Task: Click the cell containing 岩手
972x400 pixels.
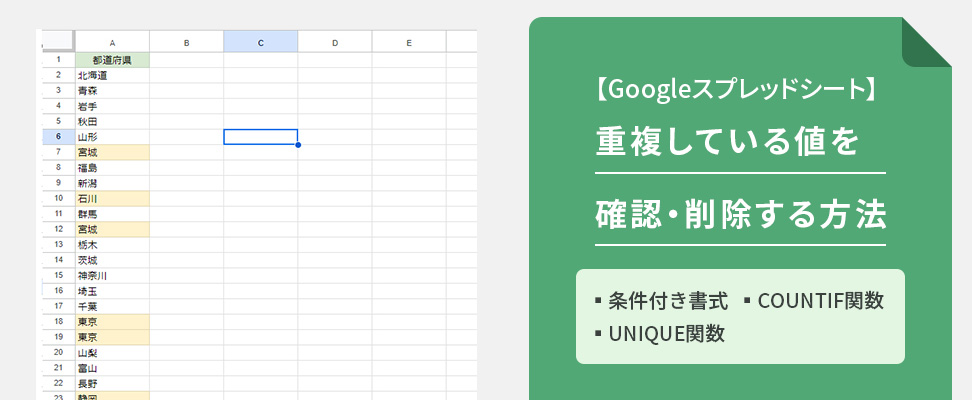Action: coord(112,106)
